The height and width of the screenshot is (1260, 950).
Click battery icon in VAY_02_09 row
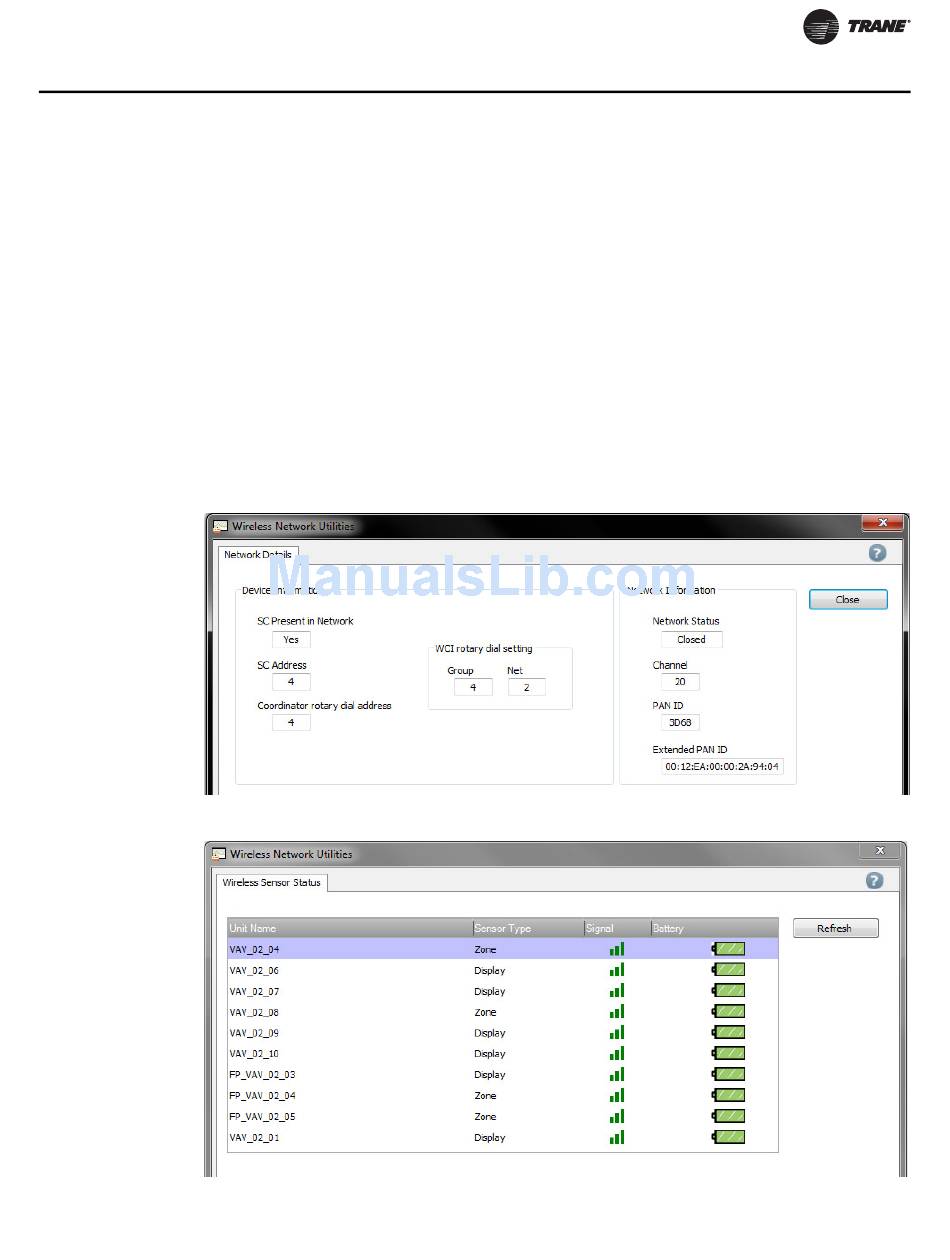pos(729,1033)
